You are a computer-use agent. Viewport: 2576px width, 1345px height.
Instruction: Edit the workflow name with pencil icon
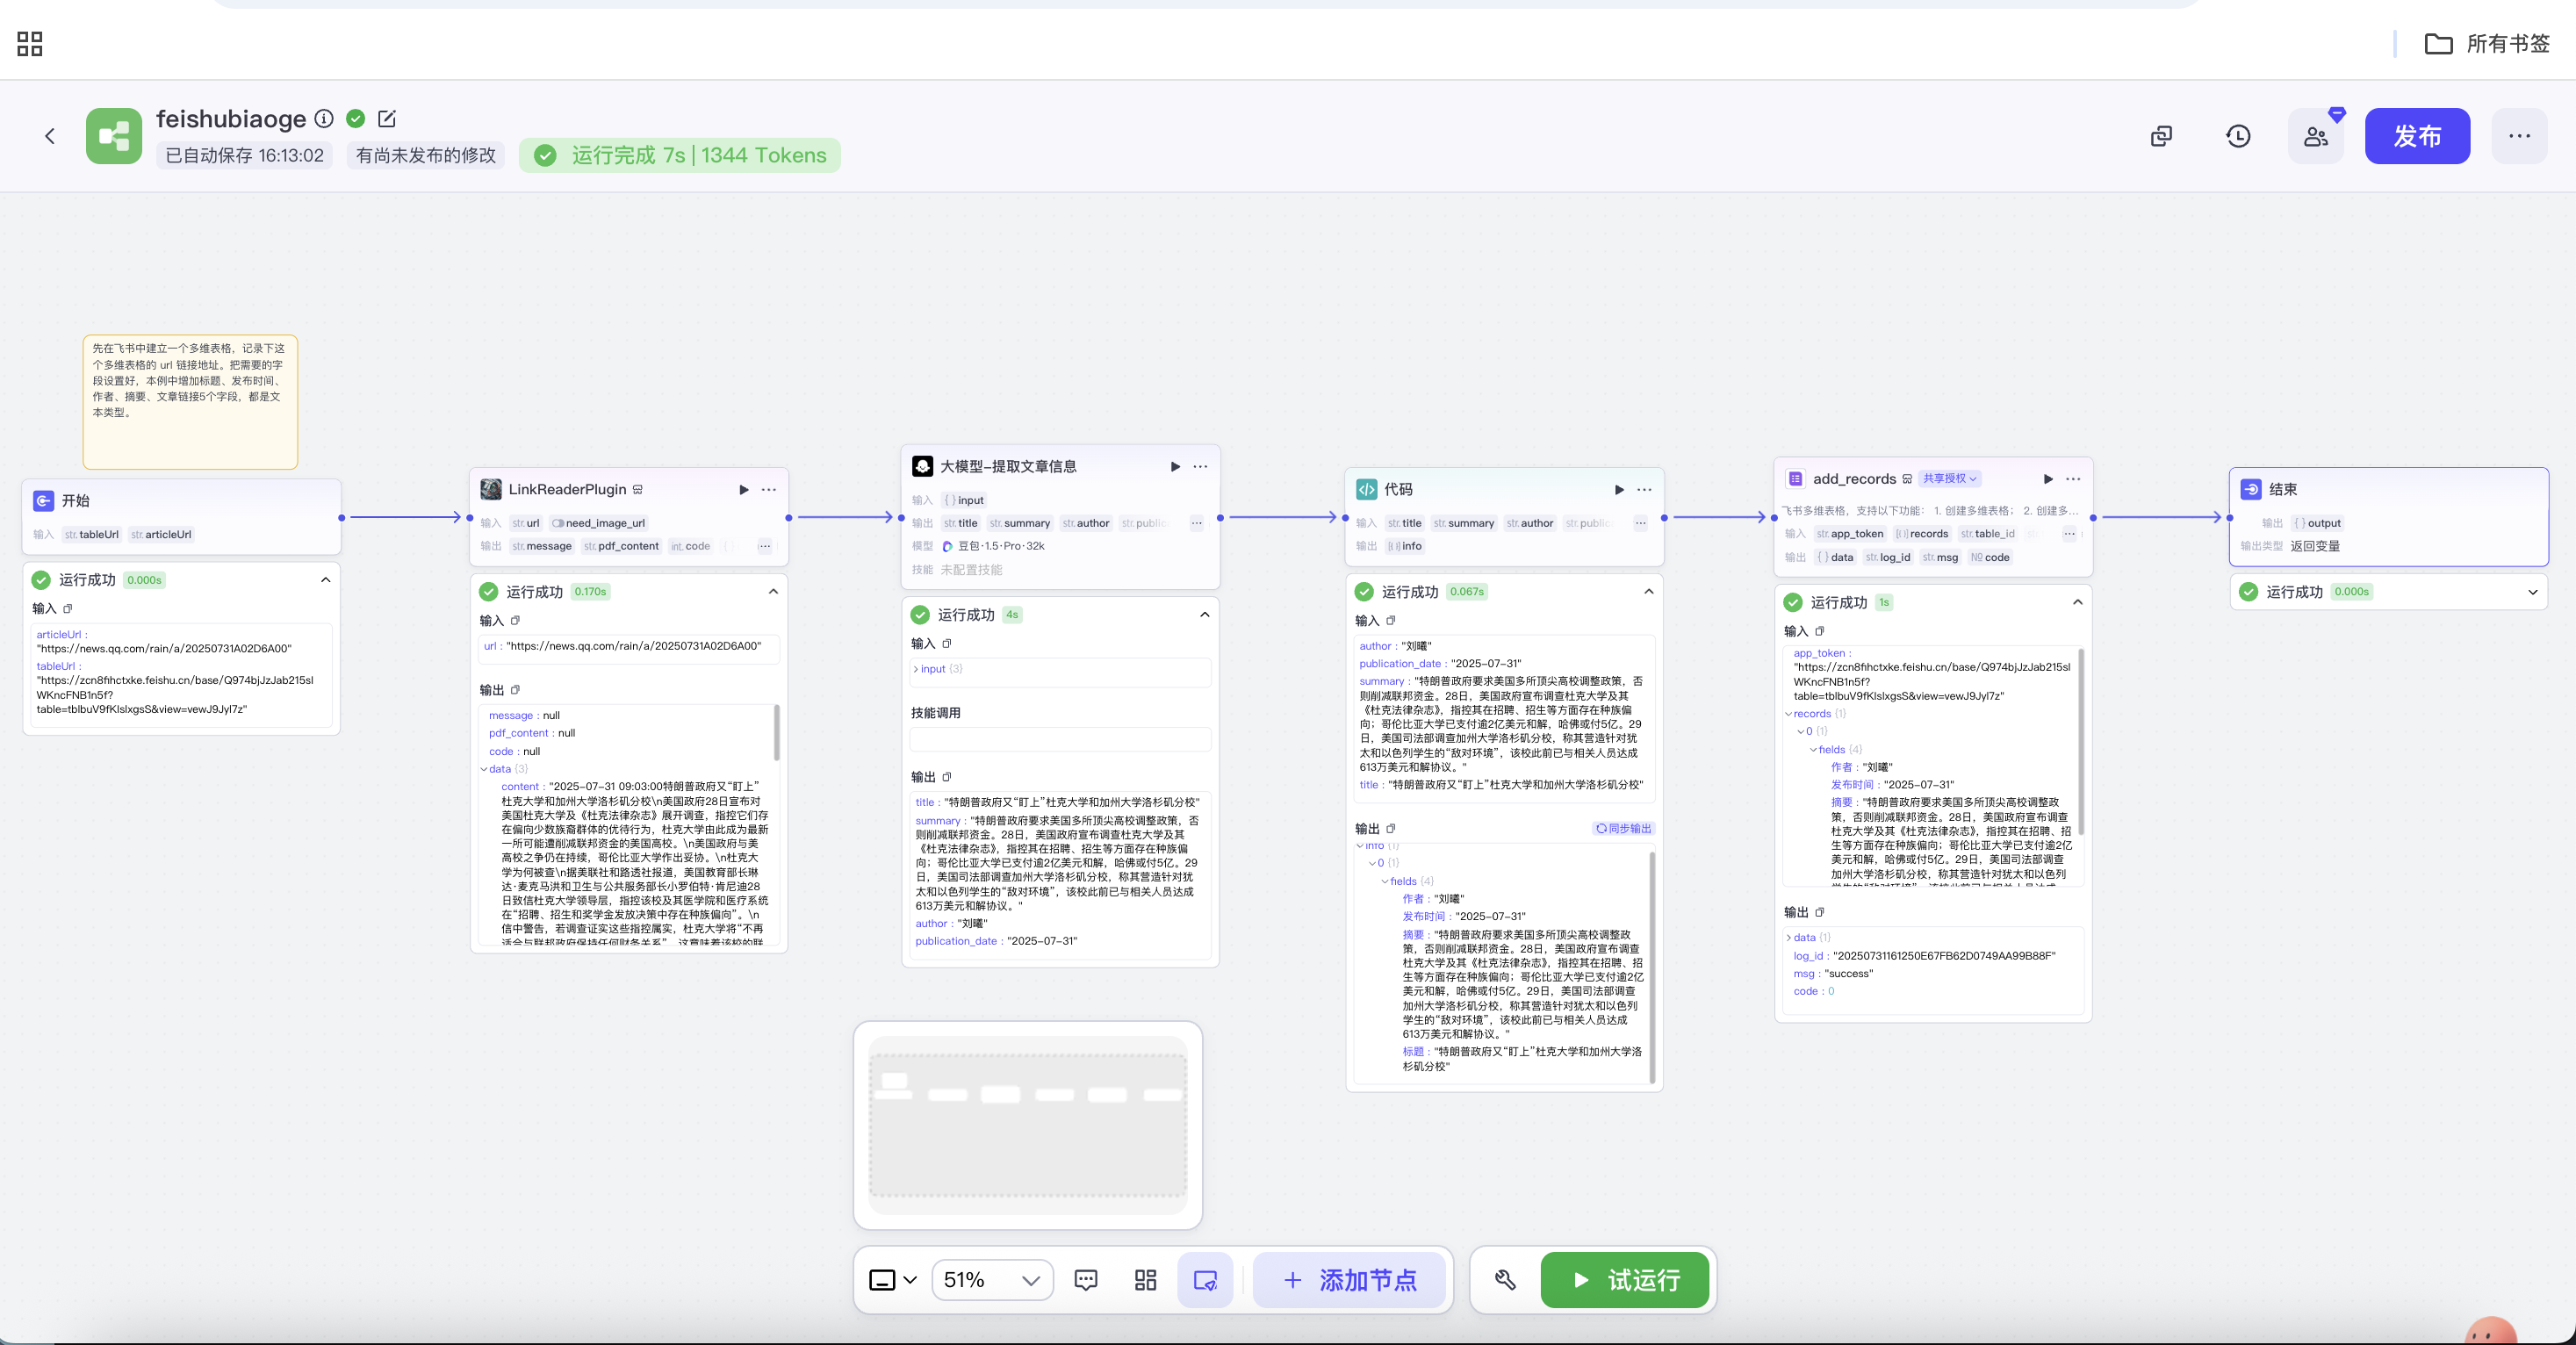pos(387,119)
